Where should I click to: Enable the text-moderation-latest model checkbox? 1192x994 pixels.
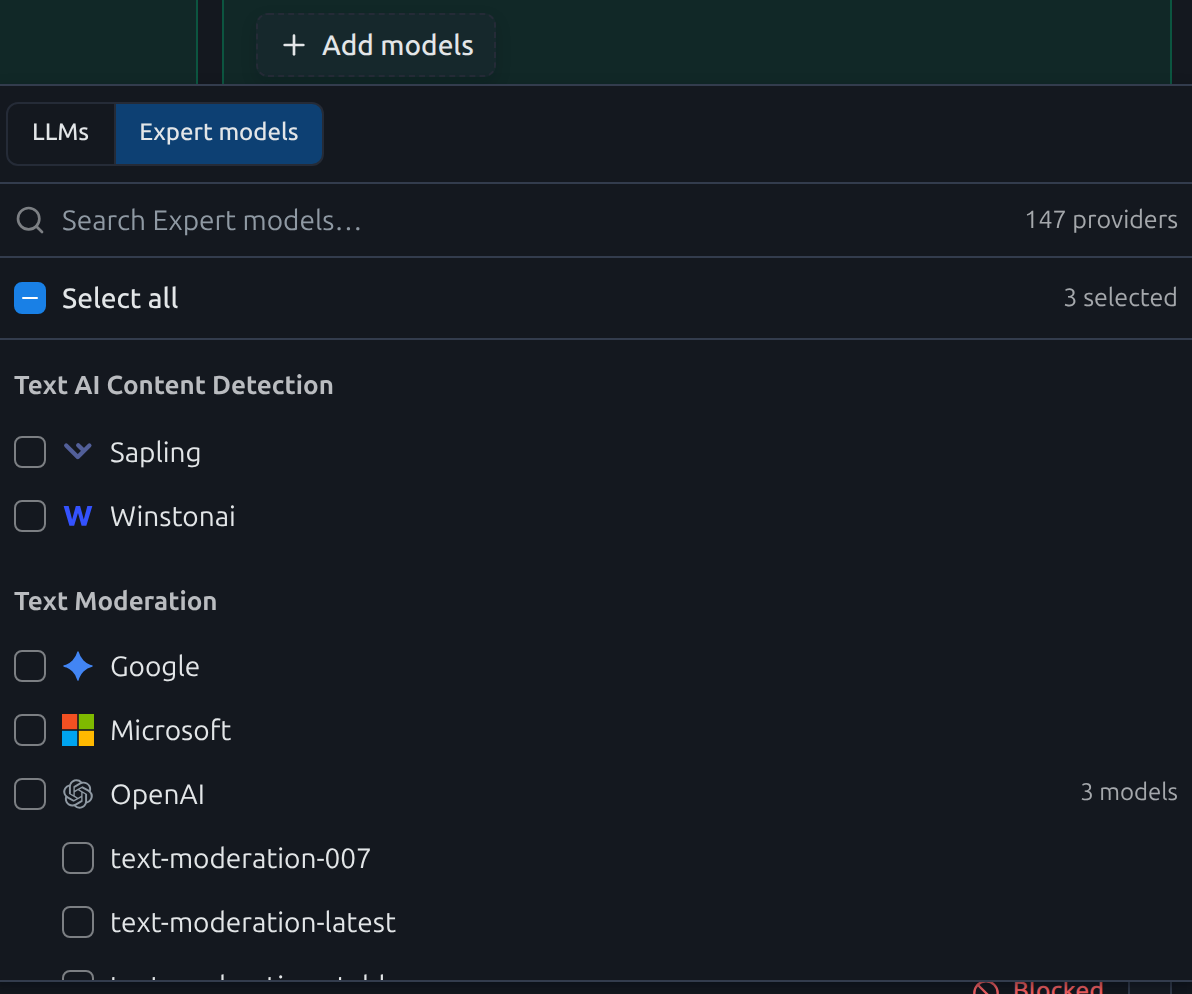pyautogui.click(x=78, y=922)
